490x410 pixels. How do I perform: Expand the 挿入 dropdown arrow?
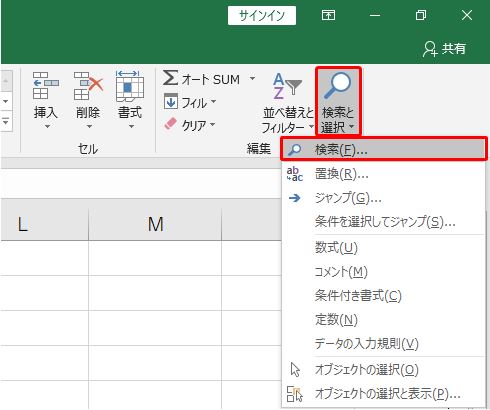click(x=47, y=127)
